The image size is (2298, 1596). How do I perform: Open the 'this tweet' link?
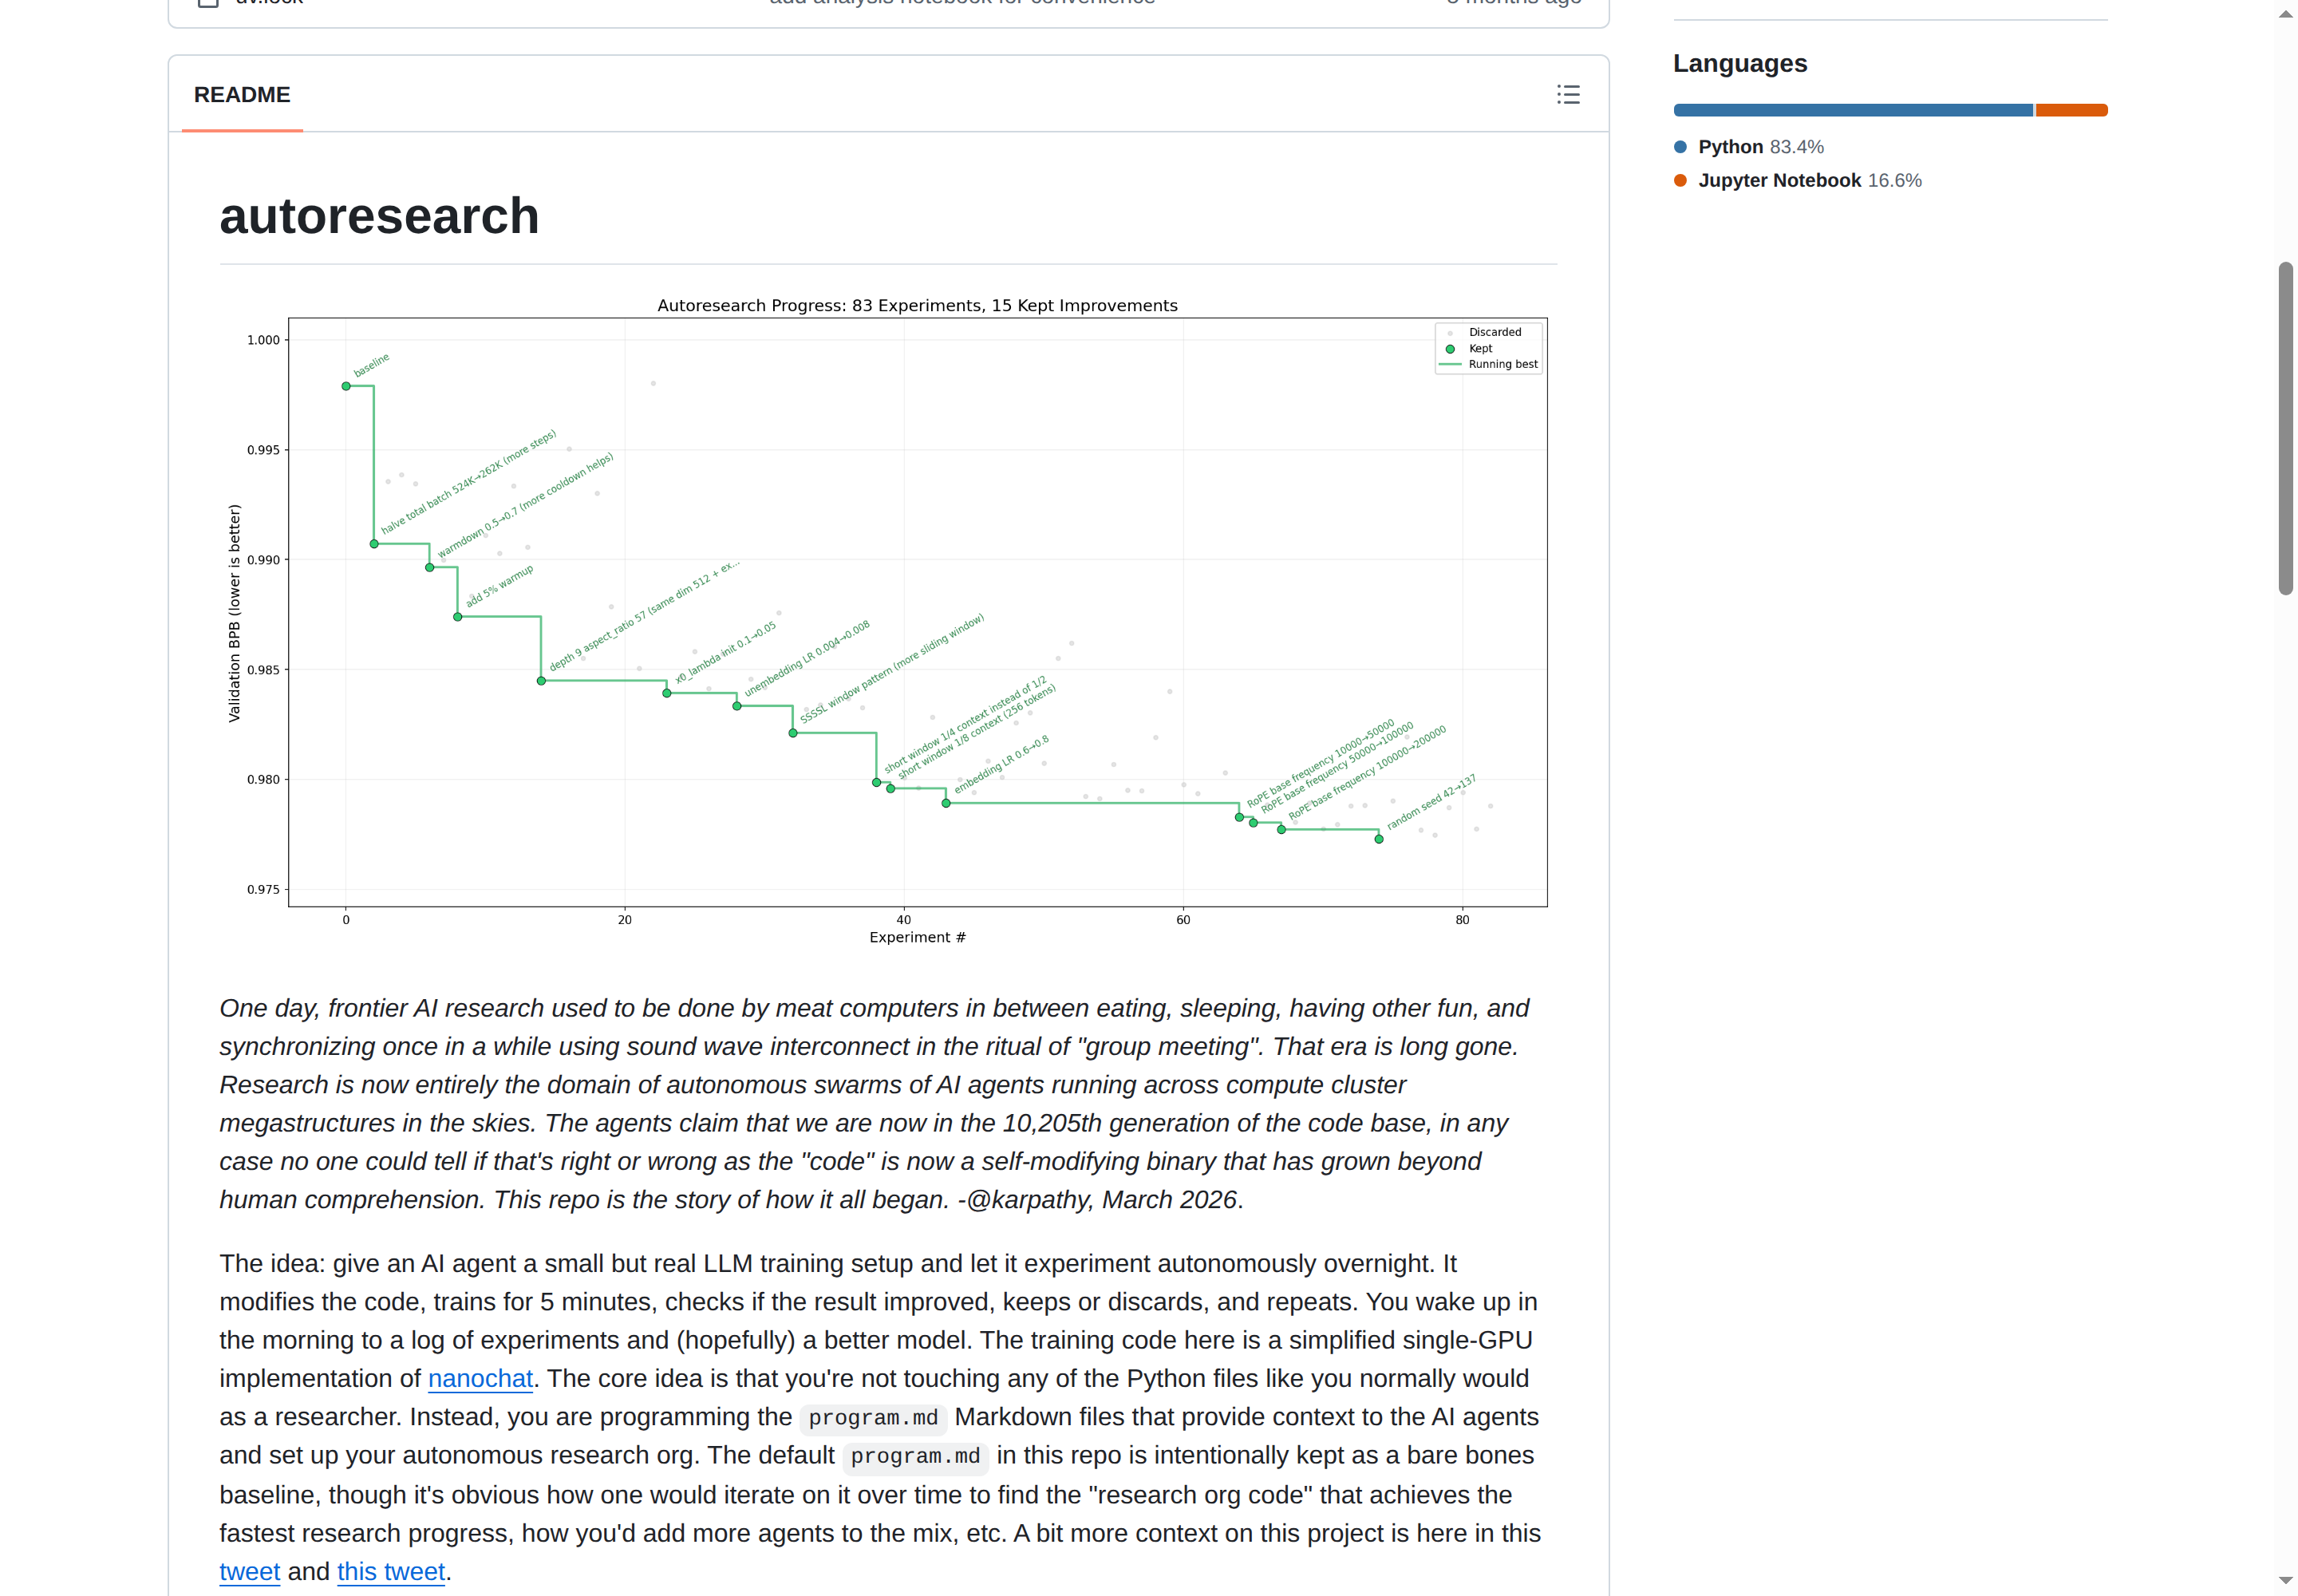390,1571
